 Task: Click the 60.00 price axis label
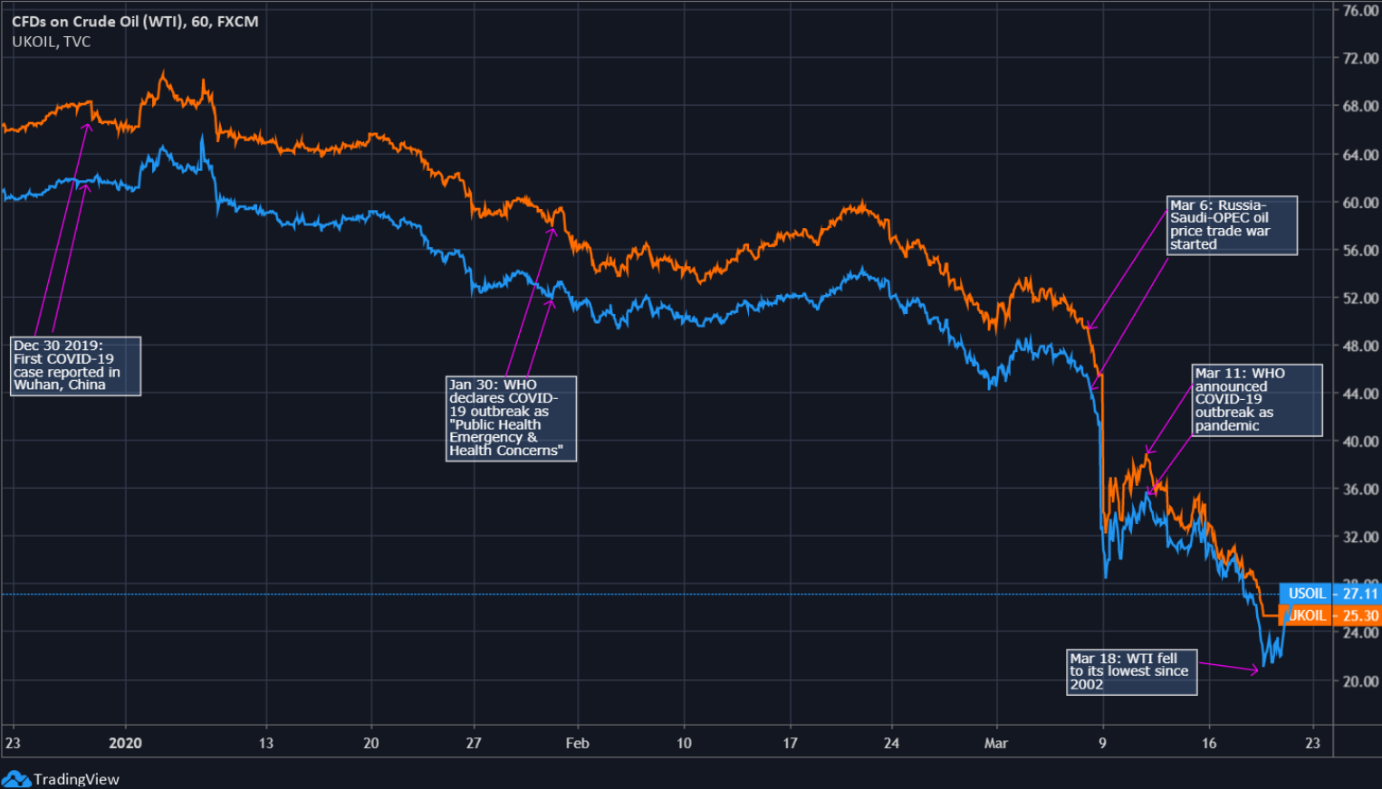(x=1360, y=202)
